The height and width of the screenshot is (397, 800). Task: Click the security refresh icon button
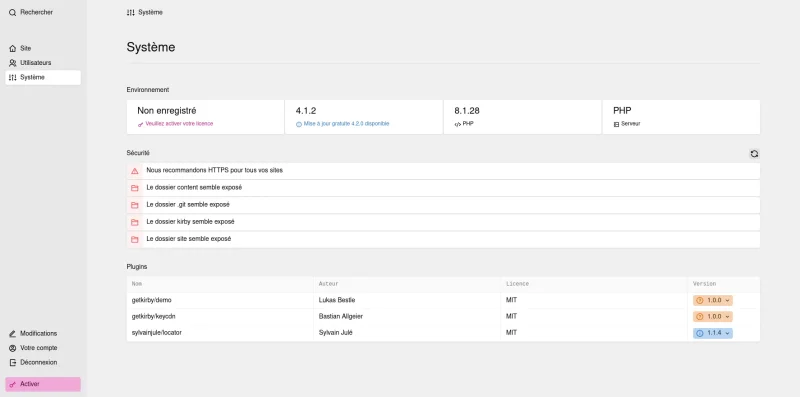tap(754, 154)
